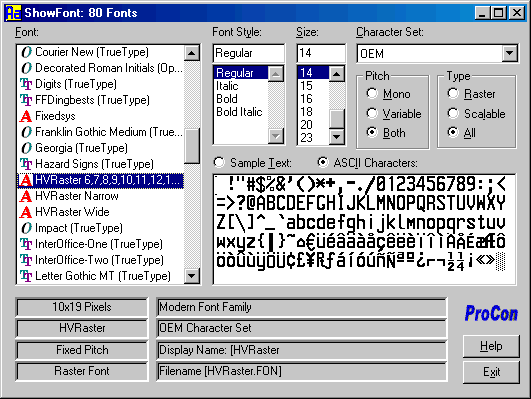The image size is (531, 399).
Task: Click the size list scroll up arrow
Action: (336, 74)
